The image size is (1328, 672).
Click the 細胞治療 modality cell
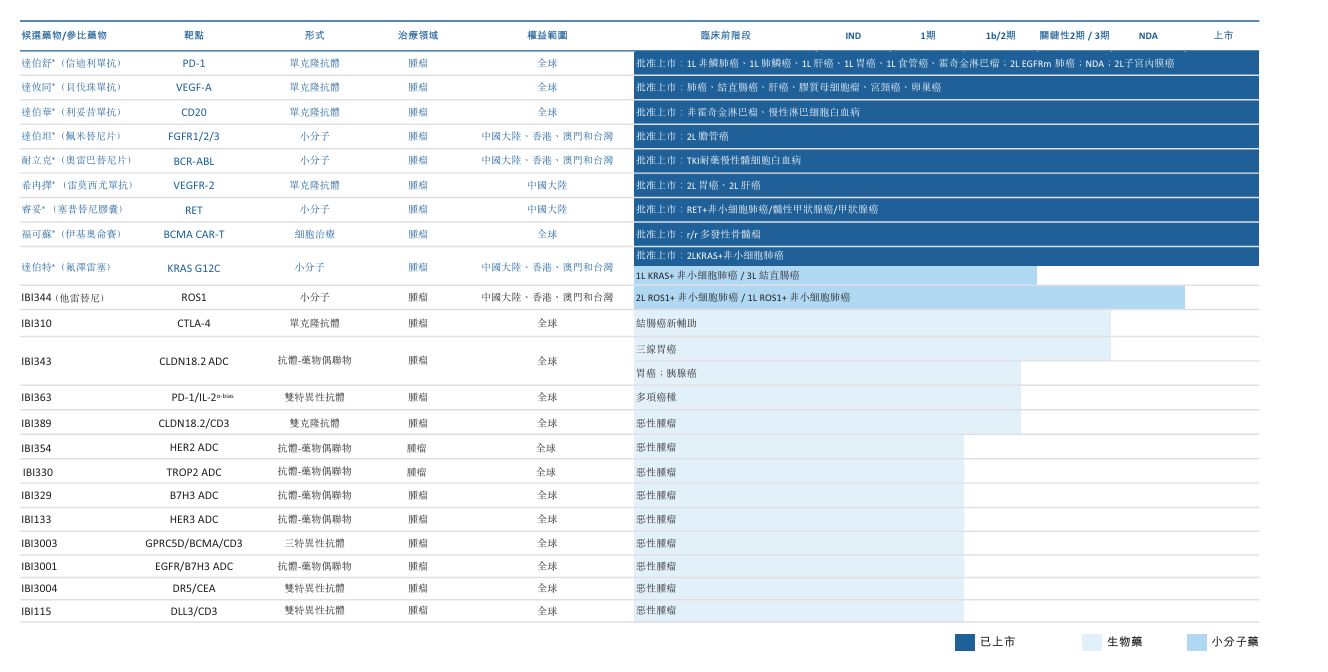pyautogui.click(x=314, y=234)
